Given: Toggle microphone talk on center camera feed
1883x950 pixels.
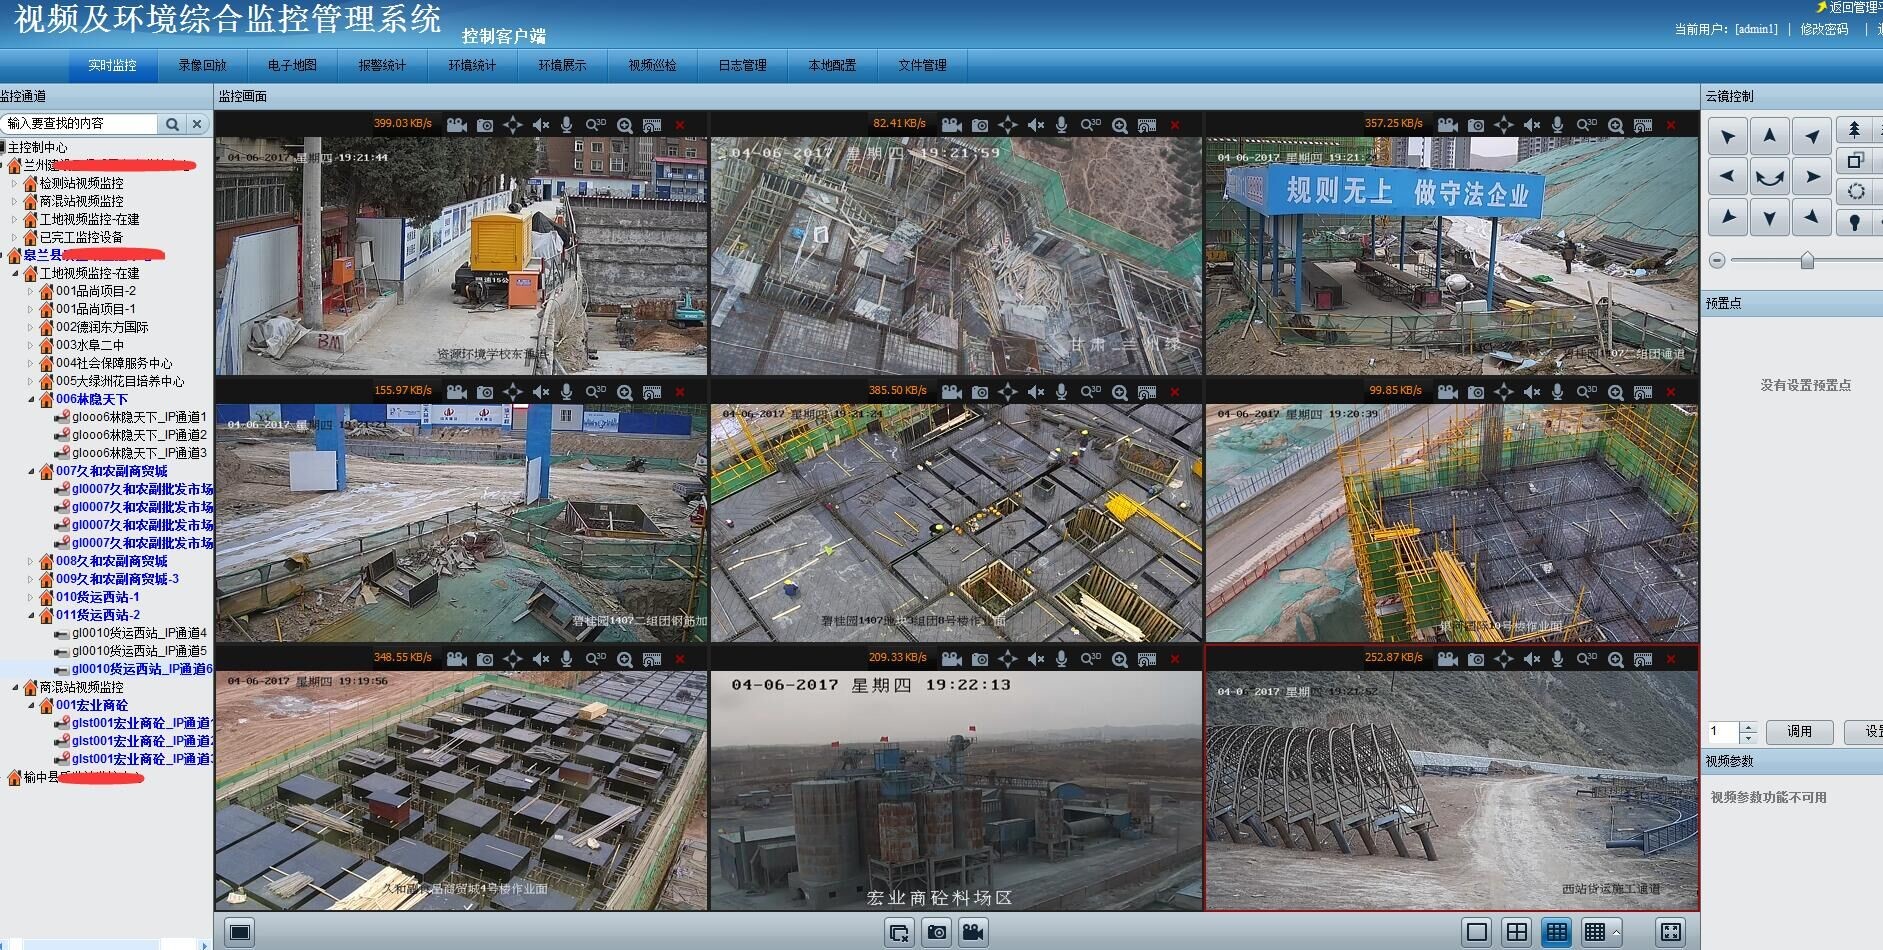Looking at the screenshot, I should coord(1062,392).
